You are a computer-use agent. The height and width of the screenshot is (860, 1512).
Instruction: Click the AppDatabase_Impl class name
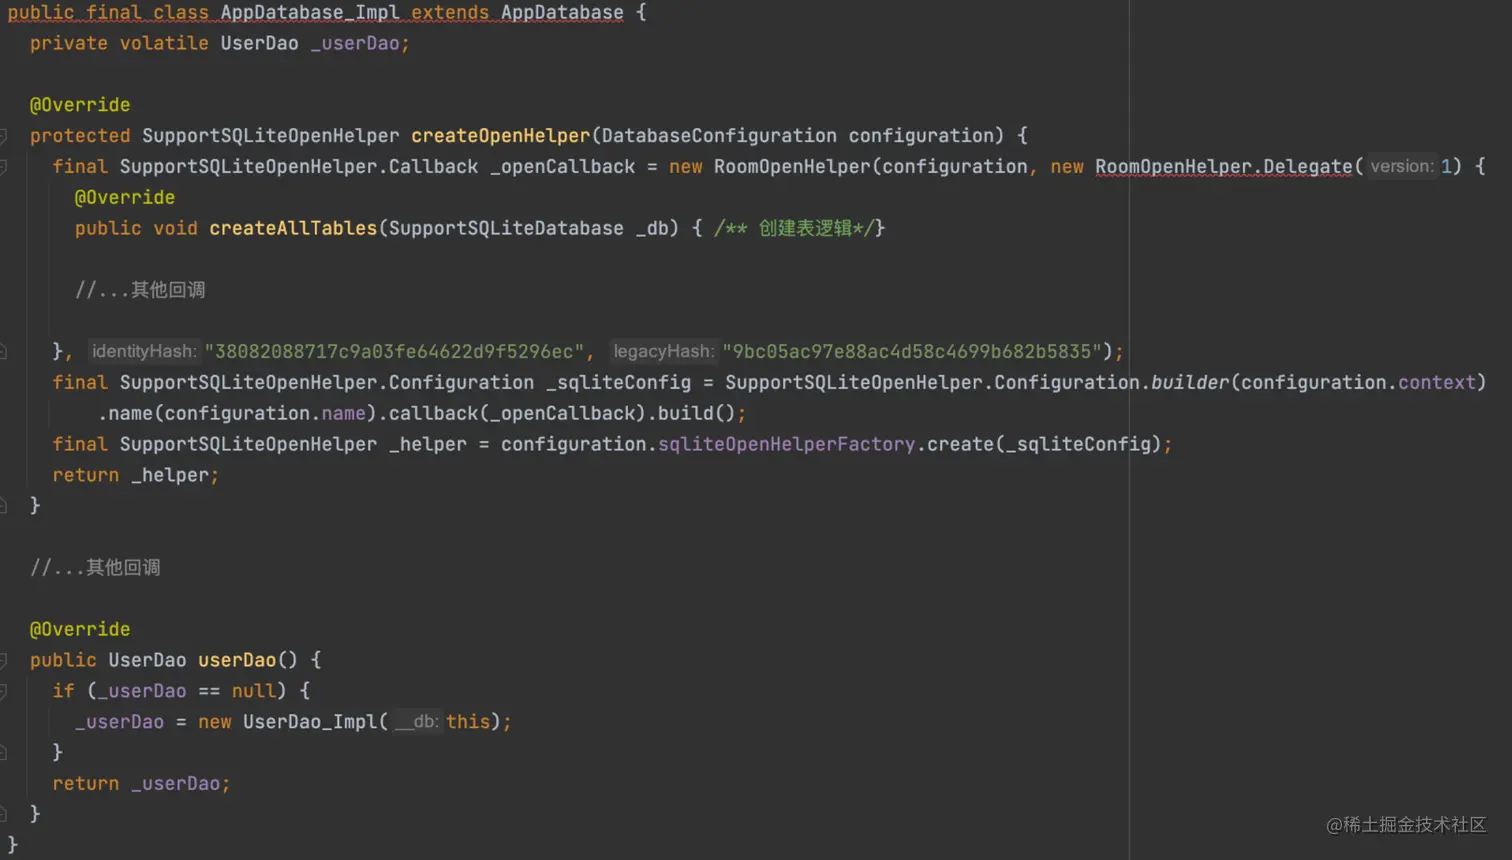coord(309,13)
